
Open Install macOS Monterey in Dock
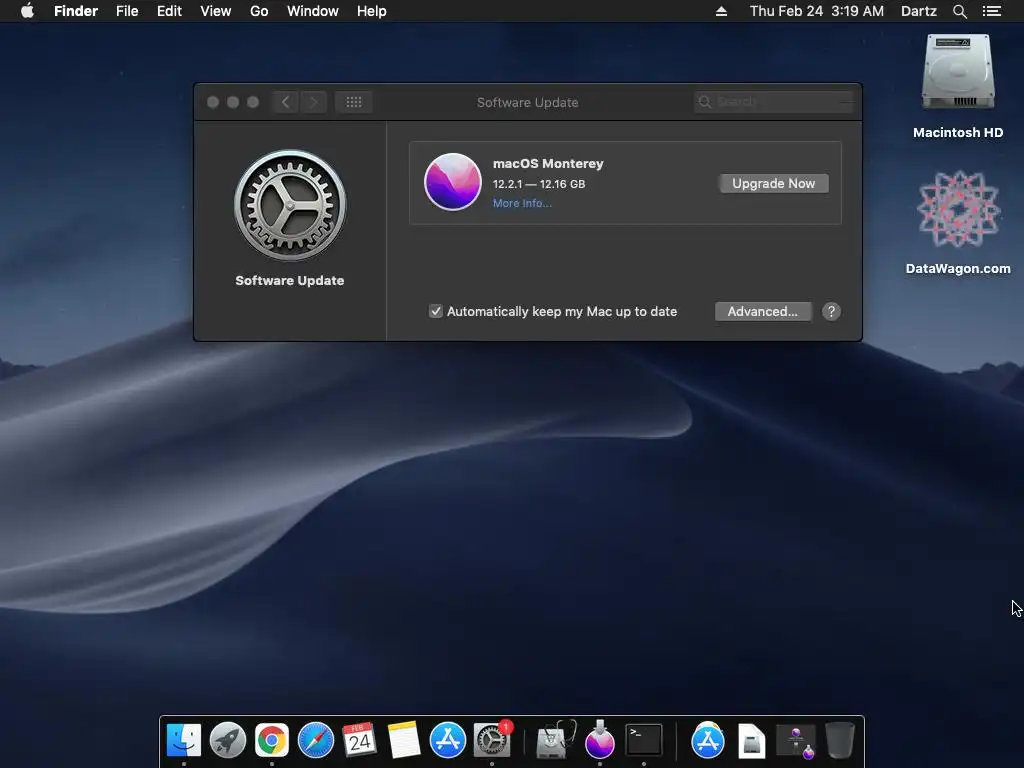[600, 740]
